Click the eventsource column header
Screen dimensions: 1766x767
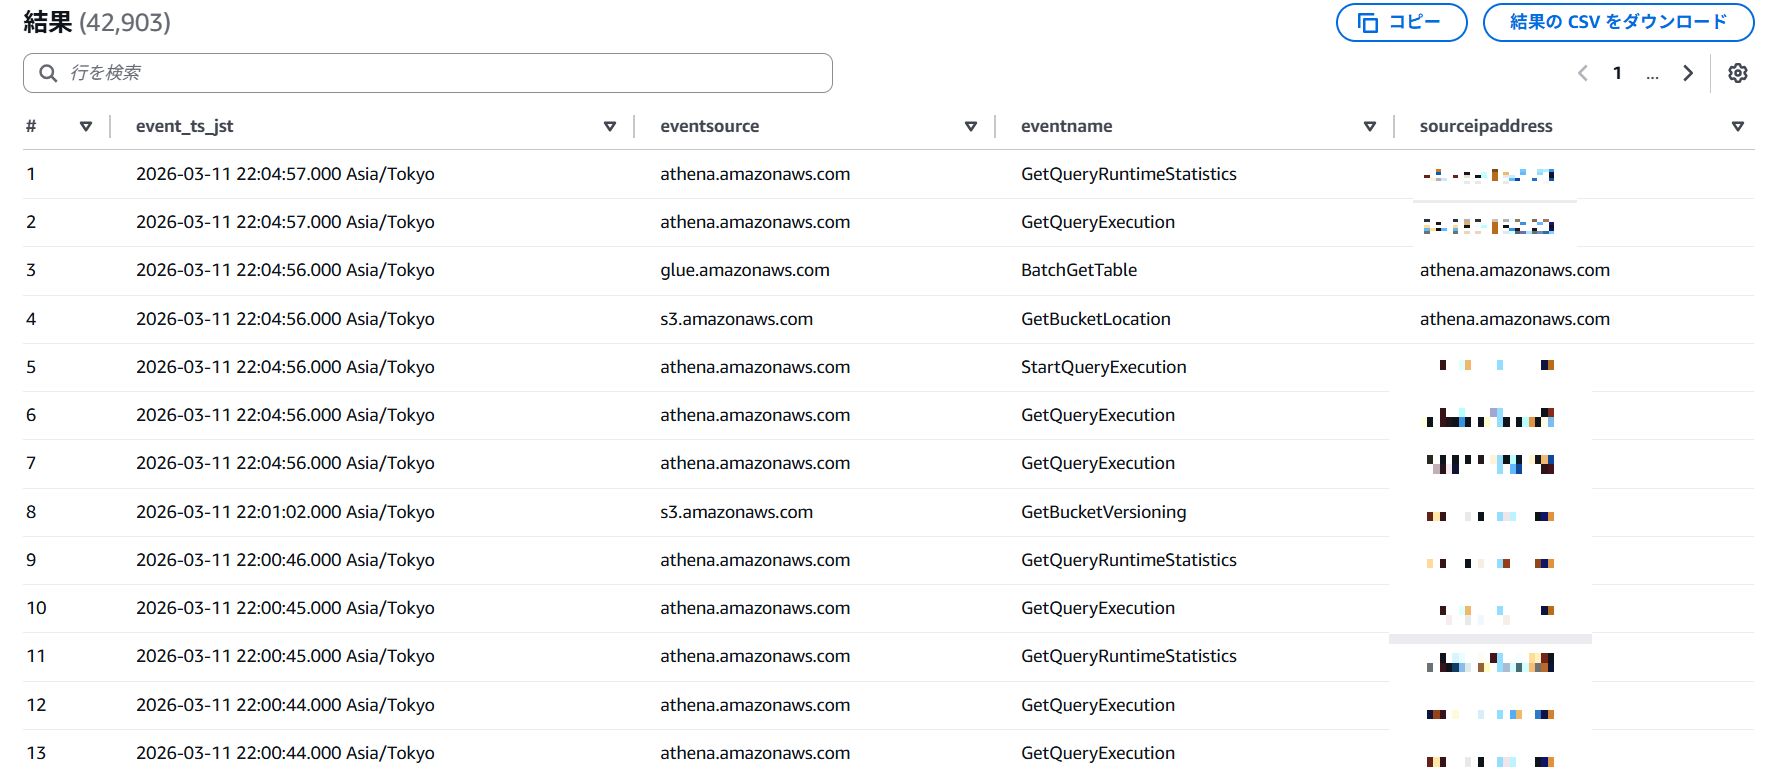click(709, 126)
